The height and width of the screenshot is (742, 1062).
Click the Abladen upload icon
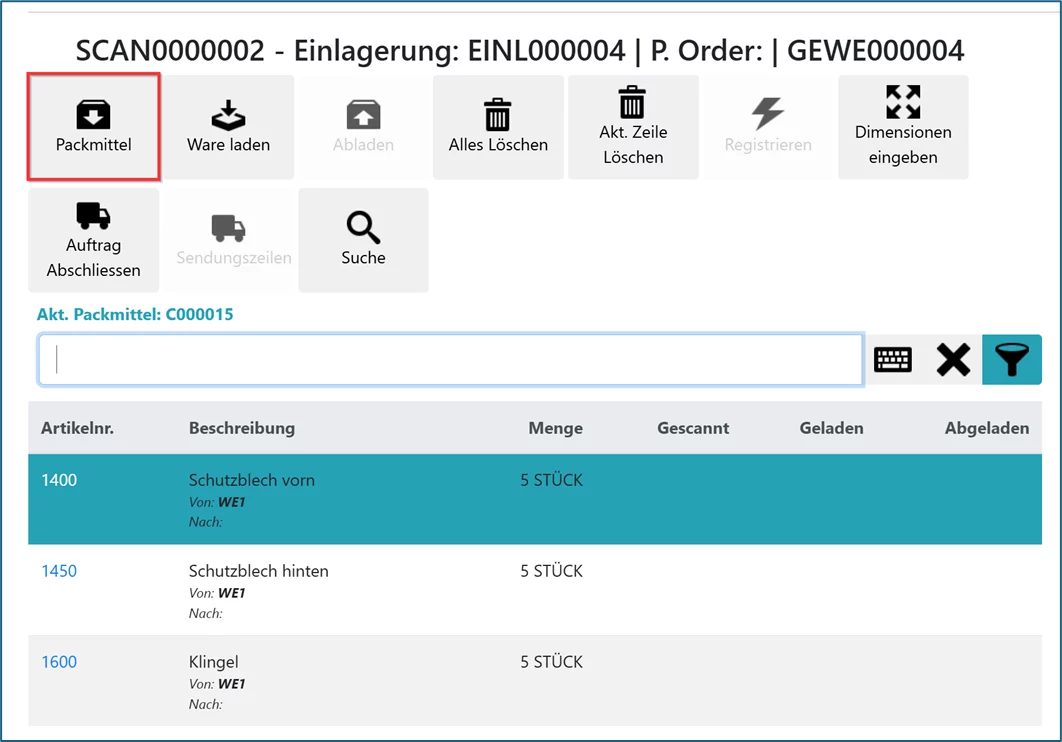(x=363, y=127)
